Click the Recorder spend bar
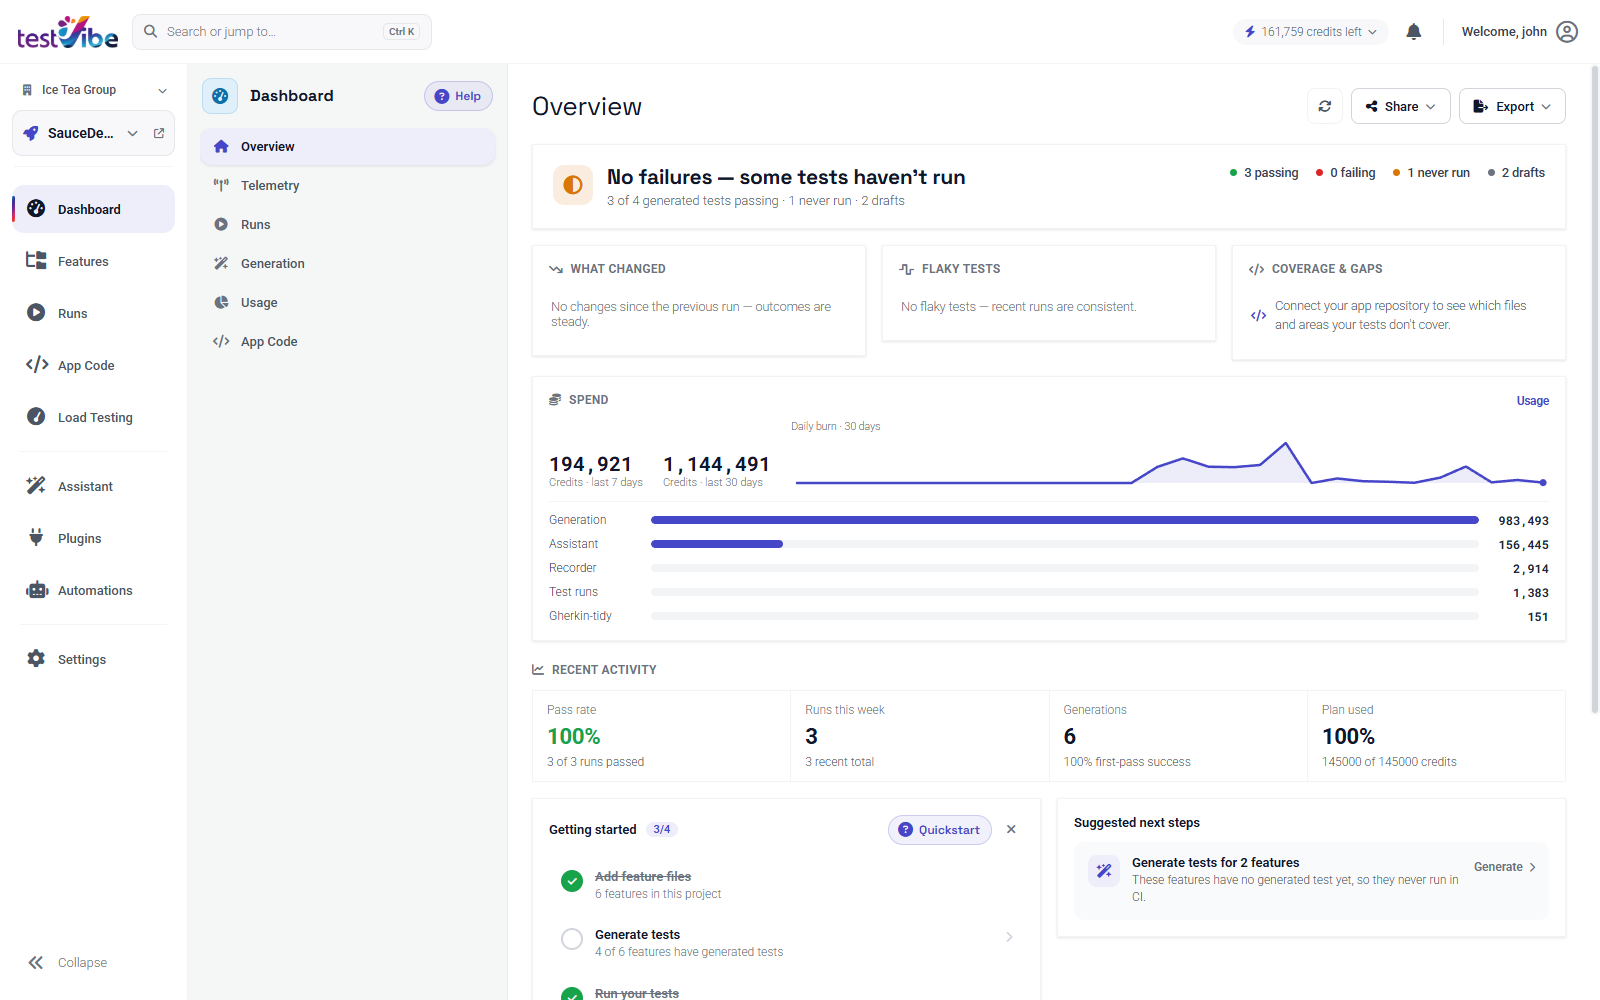 point(1064,568)
